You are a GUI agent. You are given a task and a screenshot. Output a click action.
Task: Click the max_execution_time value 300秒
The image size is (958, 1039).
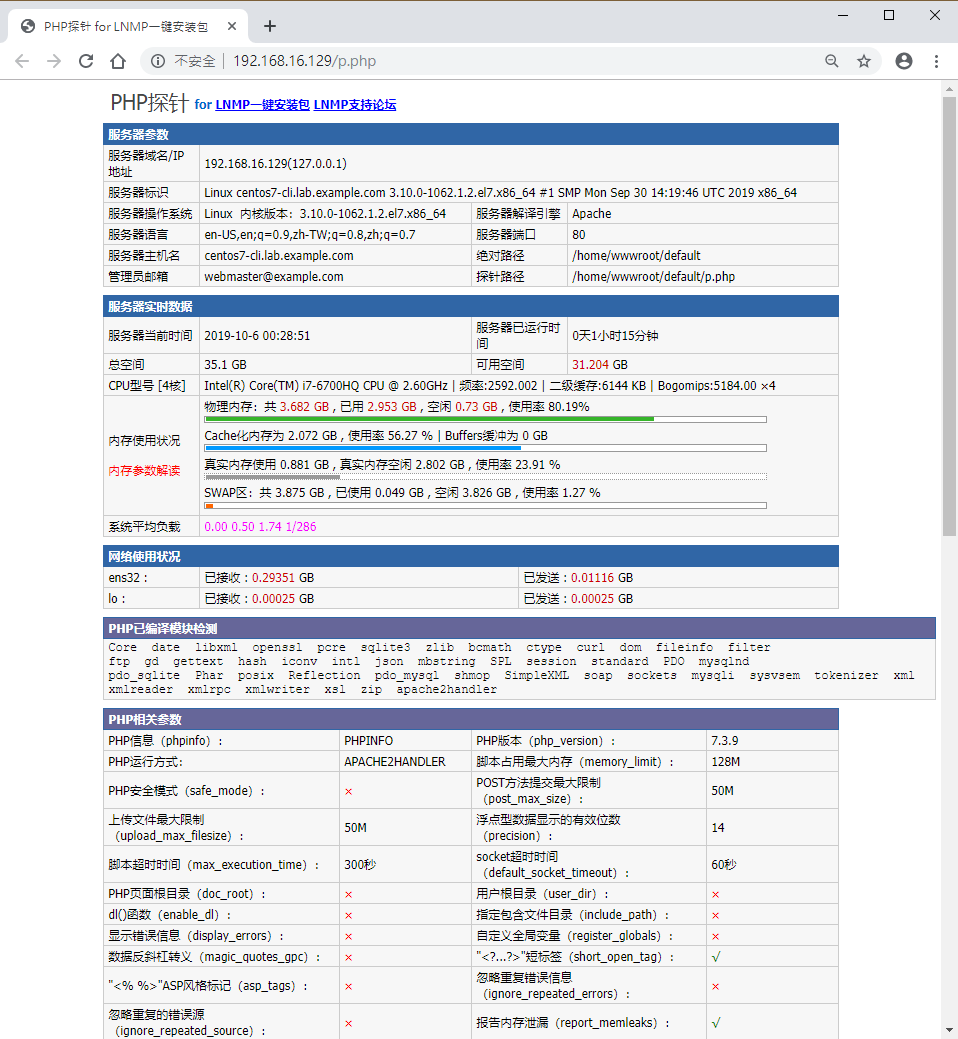click(x=360, y=865)
